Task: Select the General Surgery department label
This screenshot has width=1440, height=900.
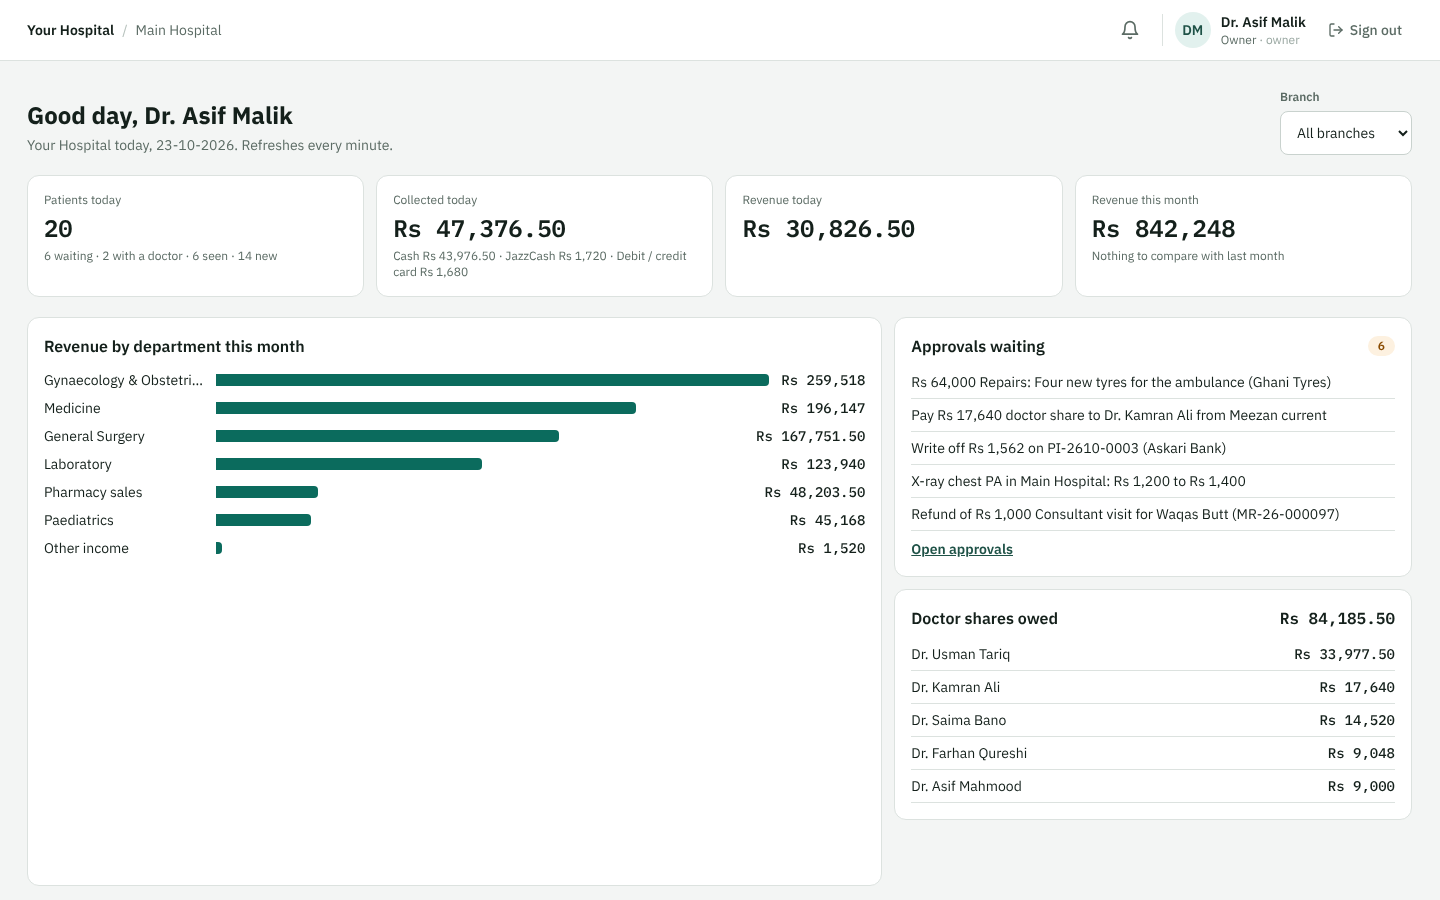Action: tap(94, 436)
